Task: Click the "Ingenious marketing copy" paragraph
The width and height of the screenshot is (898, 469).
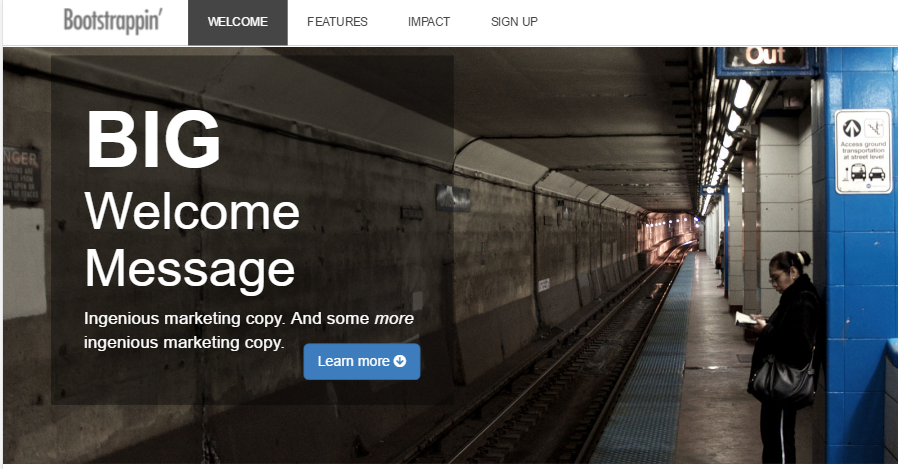Action: [x=249, y=330]
